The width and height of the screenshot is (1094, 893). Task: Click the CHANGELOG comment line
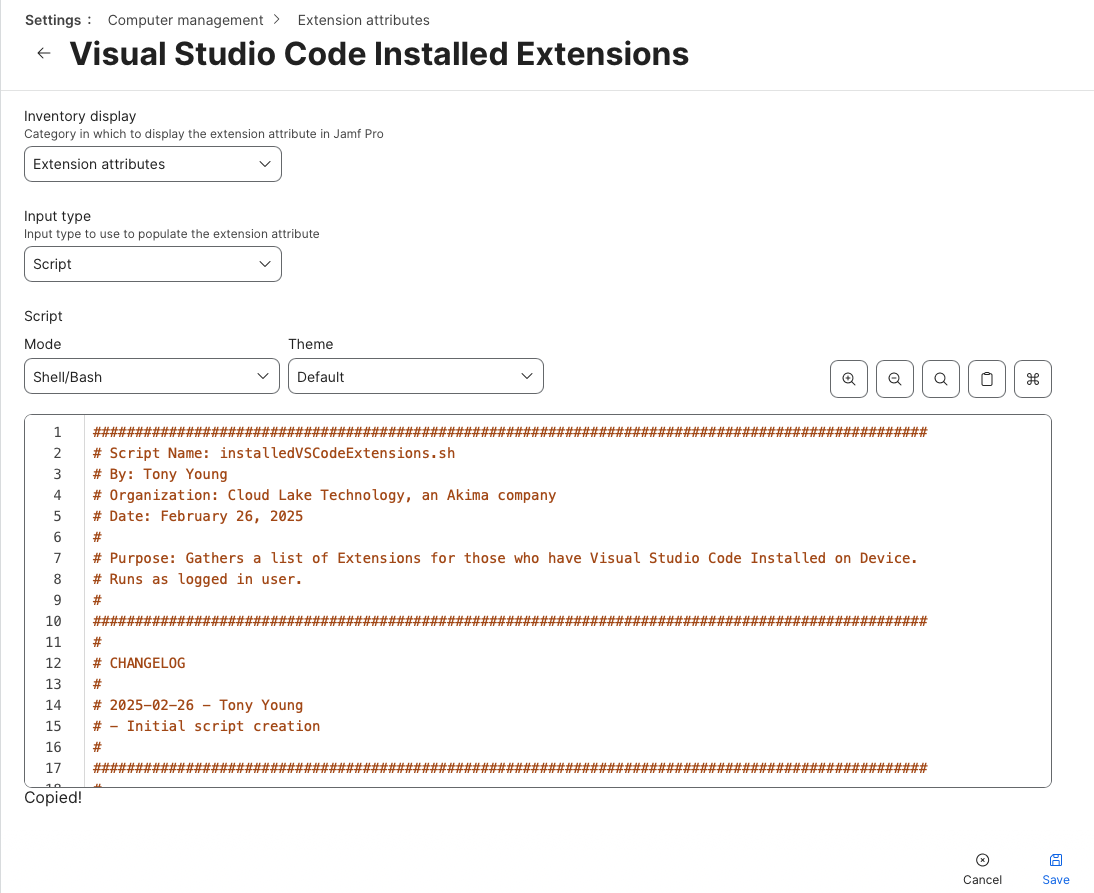[140, 663]
